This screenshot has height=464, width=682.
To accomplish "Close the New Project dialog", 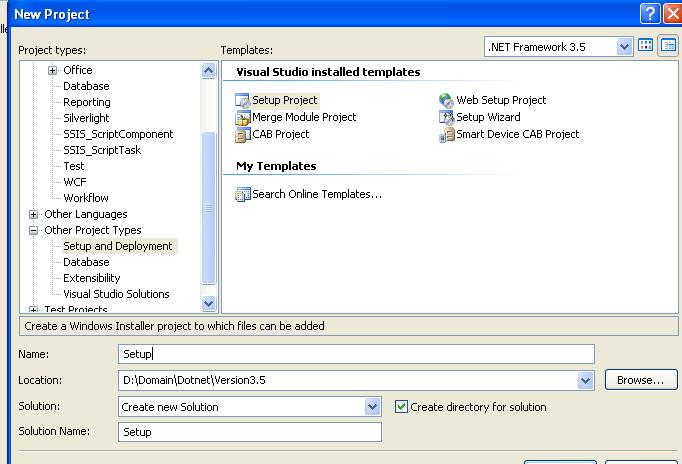I will [x=673, y=14].
